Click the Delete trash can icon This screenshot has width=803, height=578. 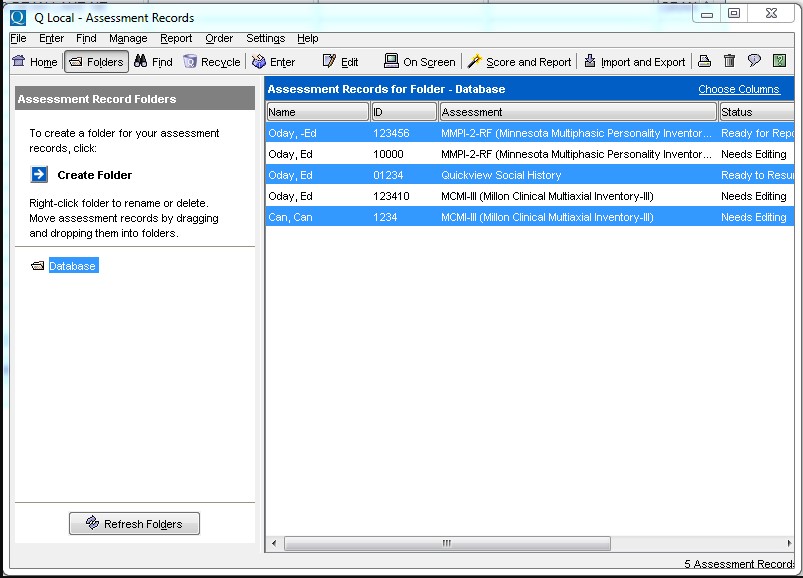[x=730, y=61]
